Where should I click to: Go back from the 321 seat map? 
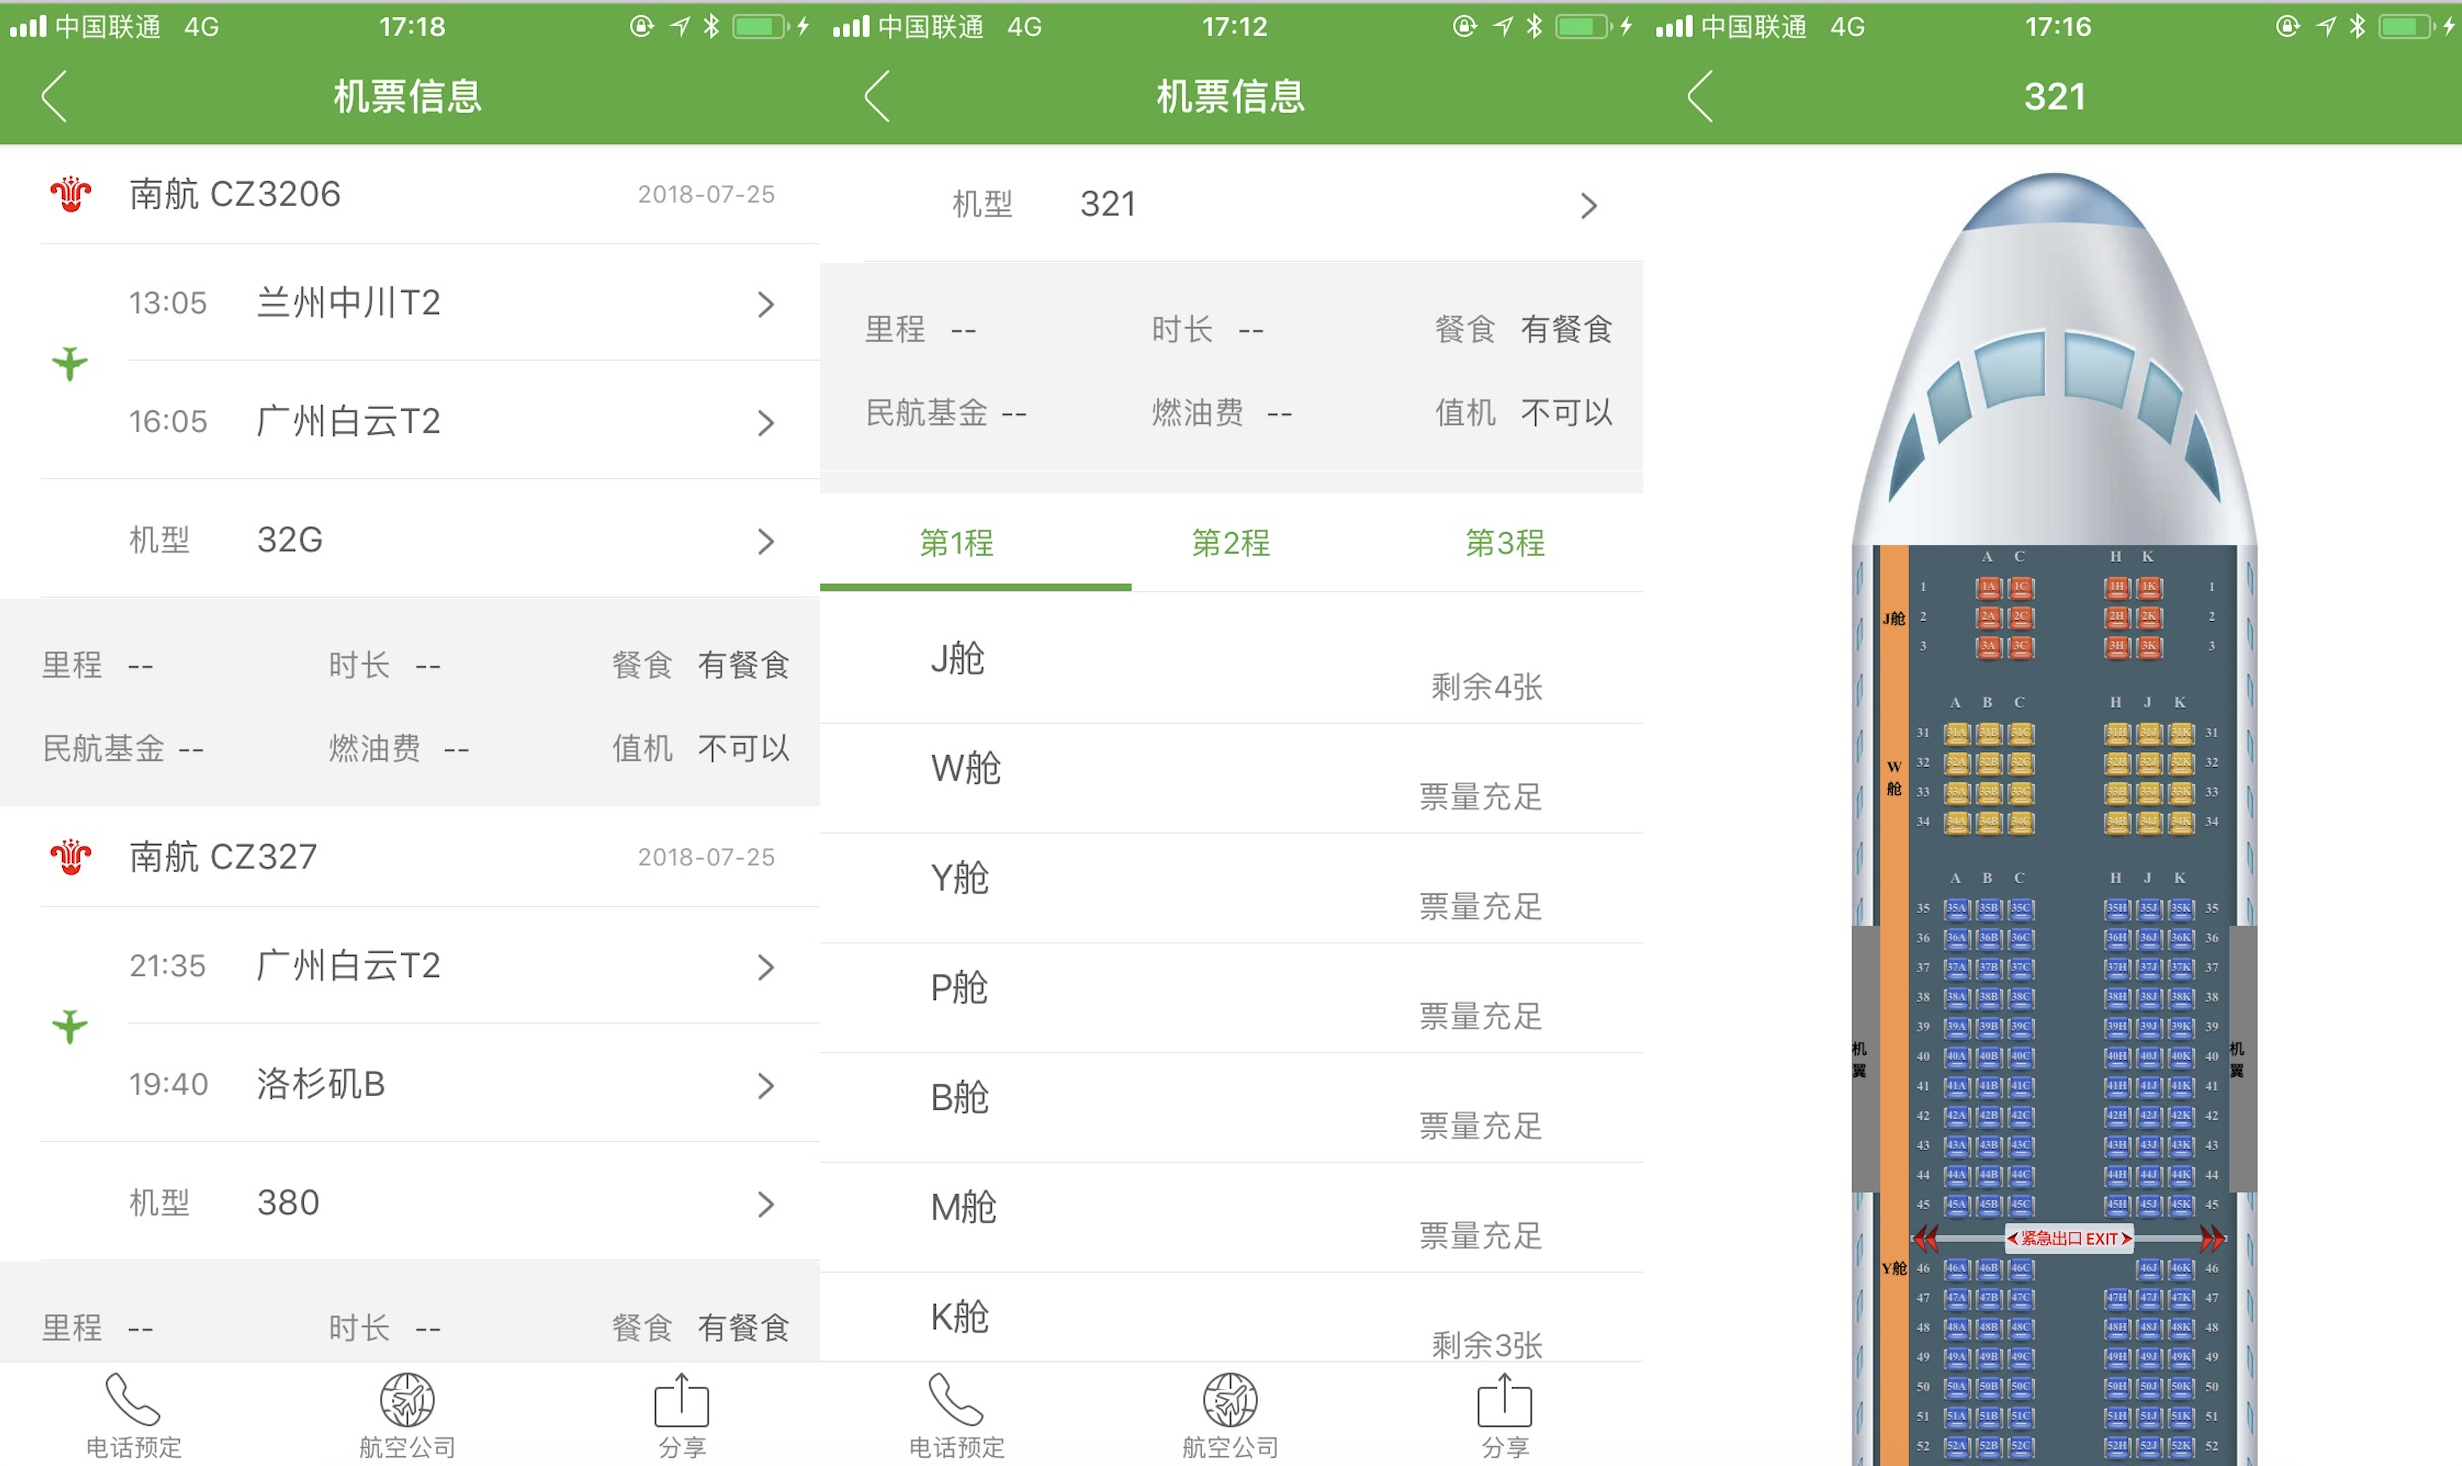pyautogui.click(x=1700, y=97)
